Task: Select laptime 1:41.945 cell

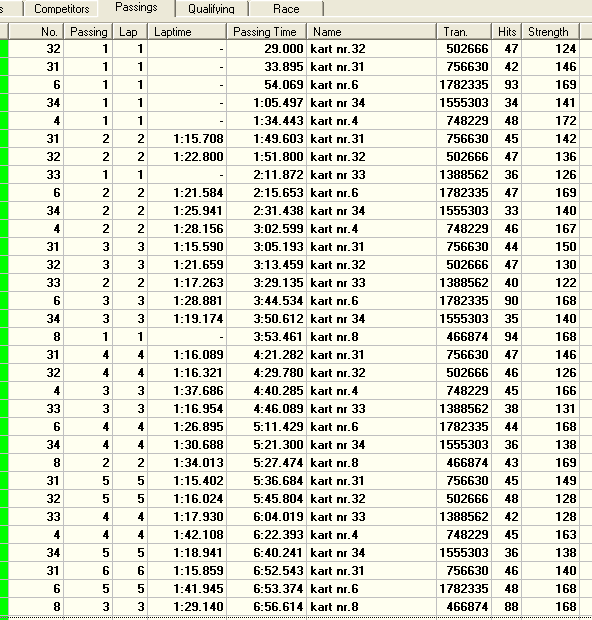Action: point(187,588)
